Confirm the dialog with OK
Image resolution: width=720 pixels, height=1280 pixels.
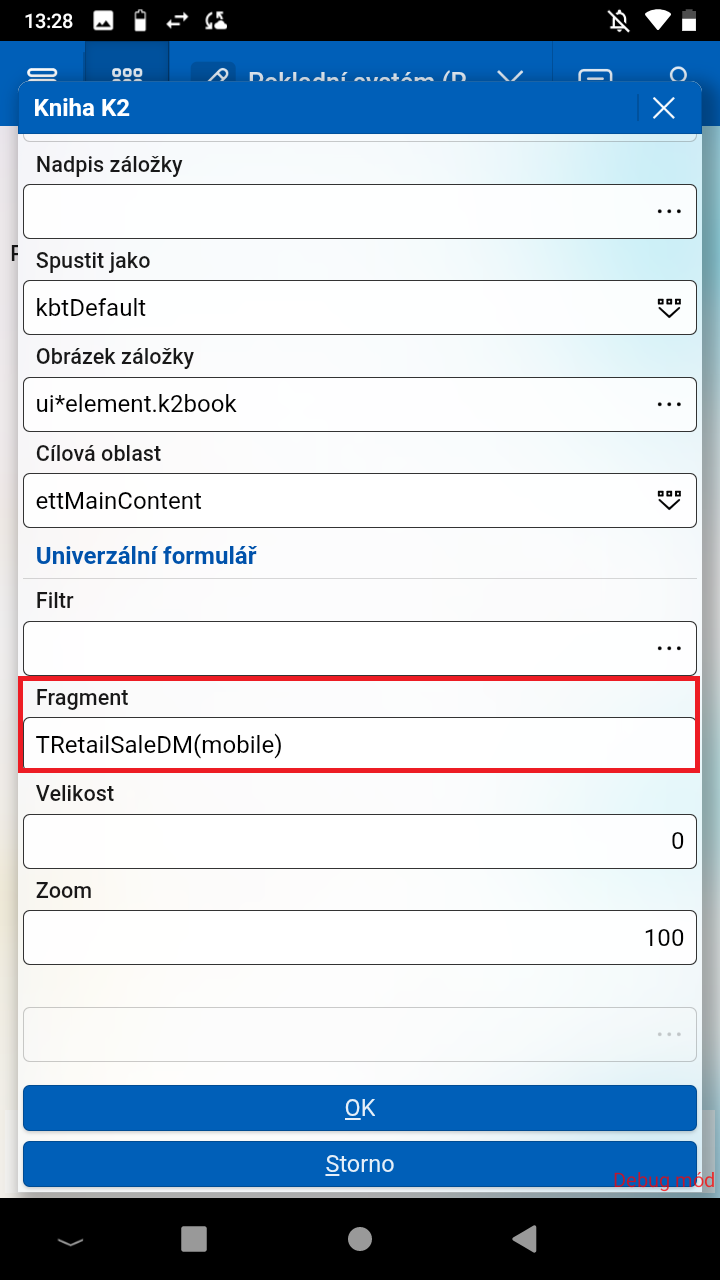[x=360, y=1108]
